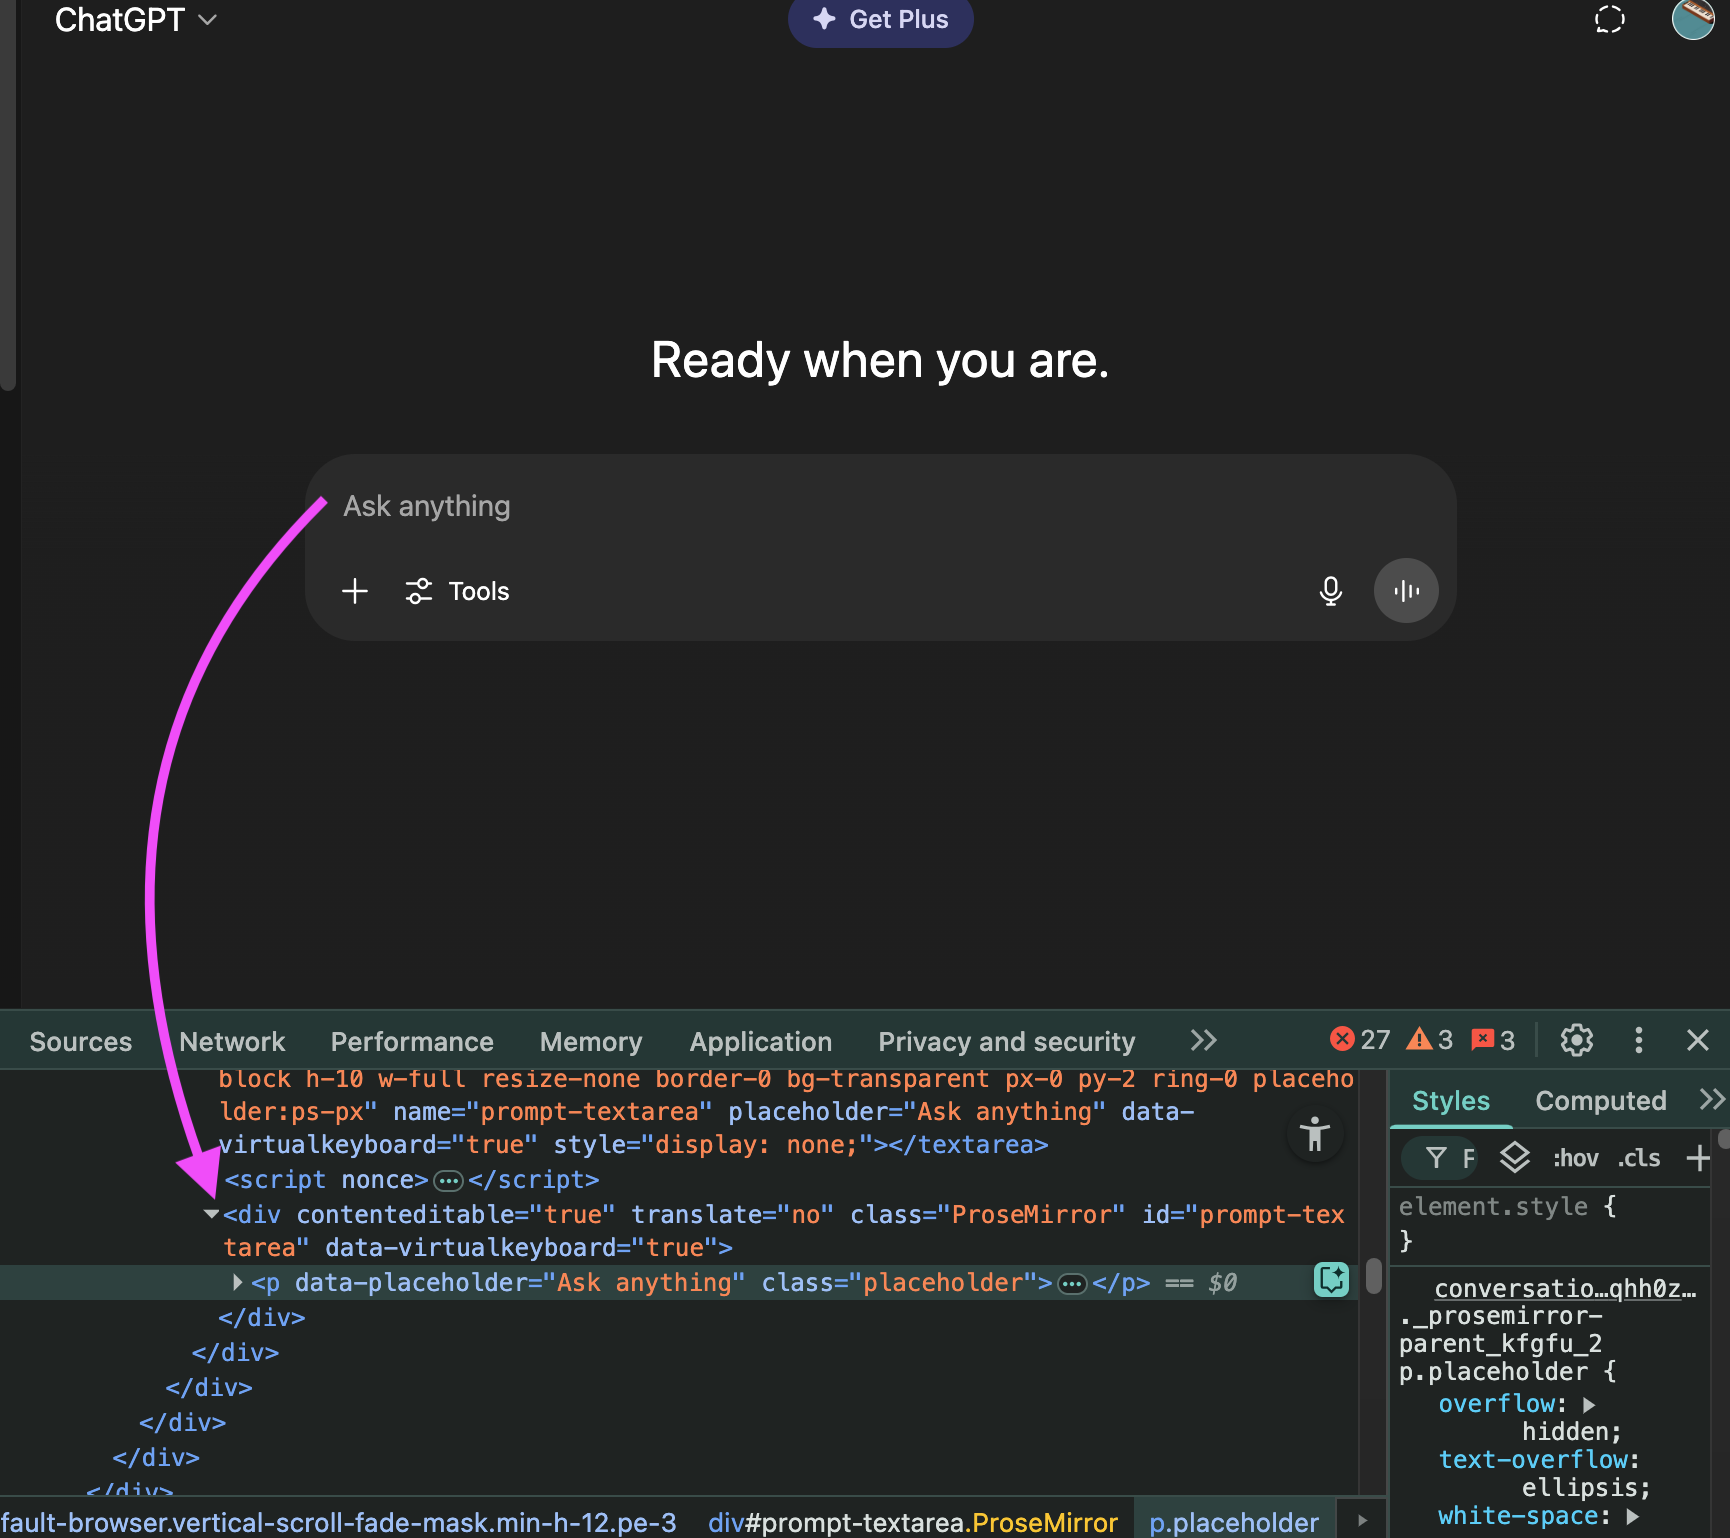This screenshot has width=1730, height=1538.
Task: Click the red error count 27 icon
Action: point(1360,1040)
